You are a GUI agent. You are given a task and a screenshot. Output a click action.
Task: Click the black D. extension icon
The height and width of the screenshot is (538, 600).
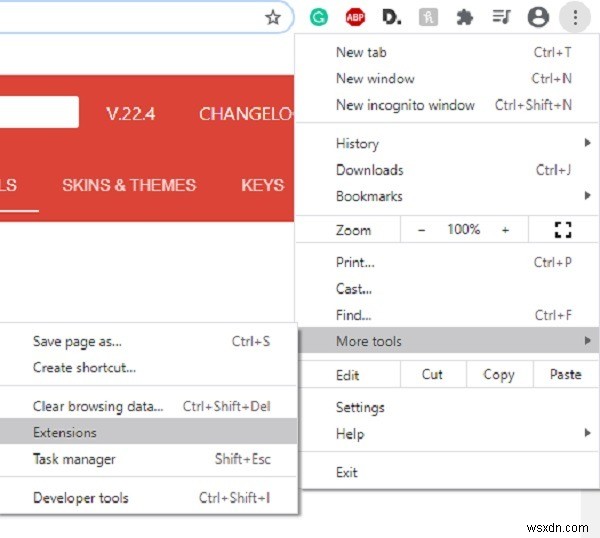click(x=391, y=17)
